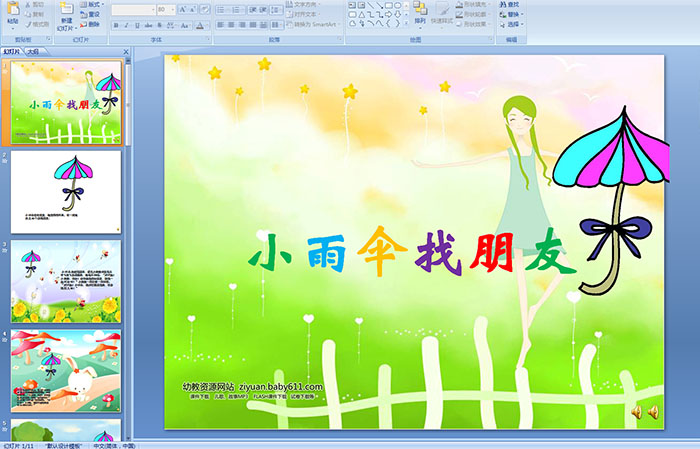The width and height of the screenshot is (700, 449).
Task: Click the Copy (复制) icon
Action: (x=28, y=14)
